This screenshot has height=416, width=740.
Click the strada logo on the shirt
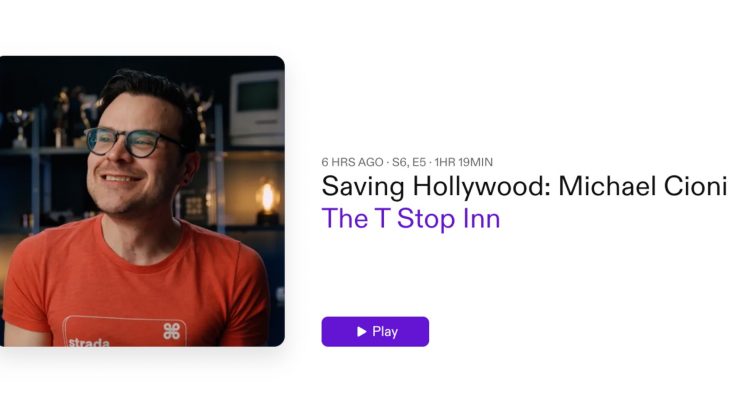(89, 342)
